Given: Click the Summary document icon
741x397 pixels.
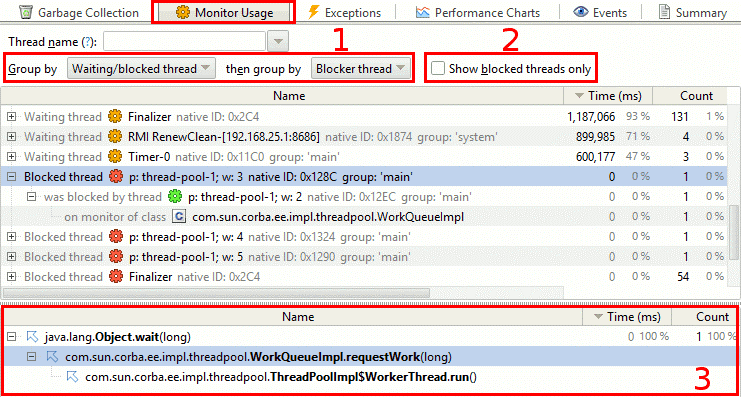Looking at the screenshot, I should (665, 13).
